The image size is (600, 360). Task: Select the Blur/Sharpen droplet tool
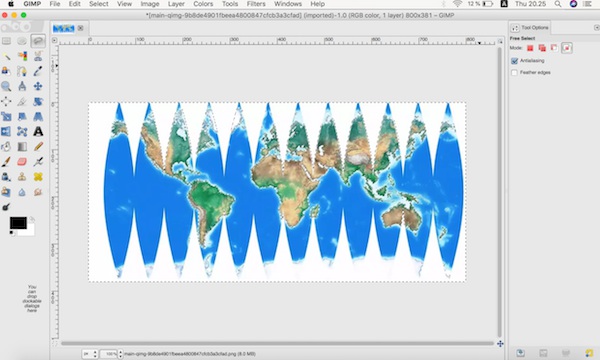(22, 192)
